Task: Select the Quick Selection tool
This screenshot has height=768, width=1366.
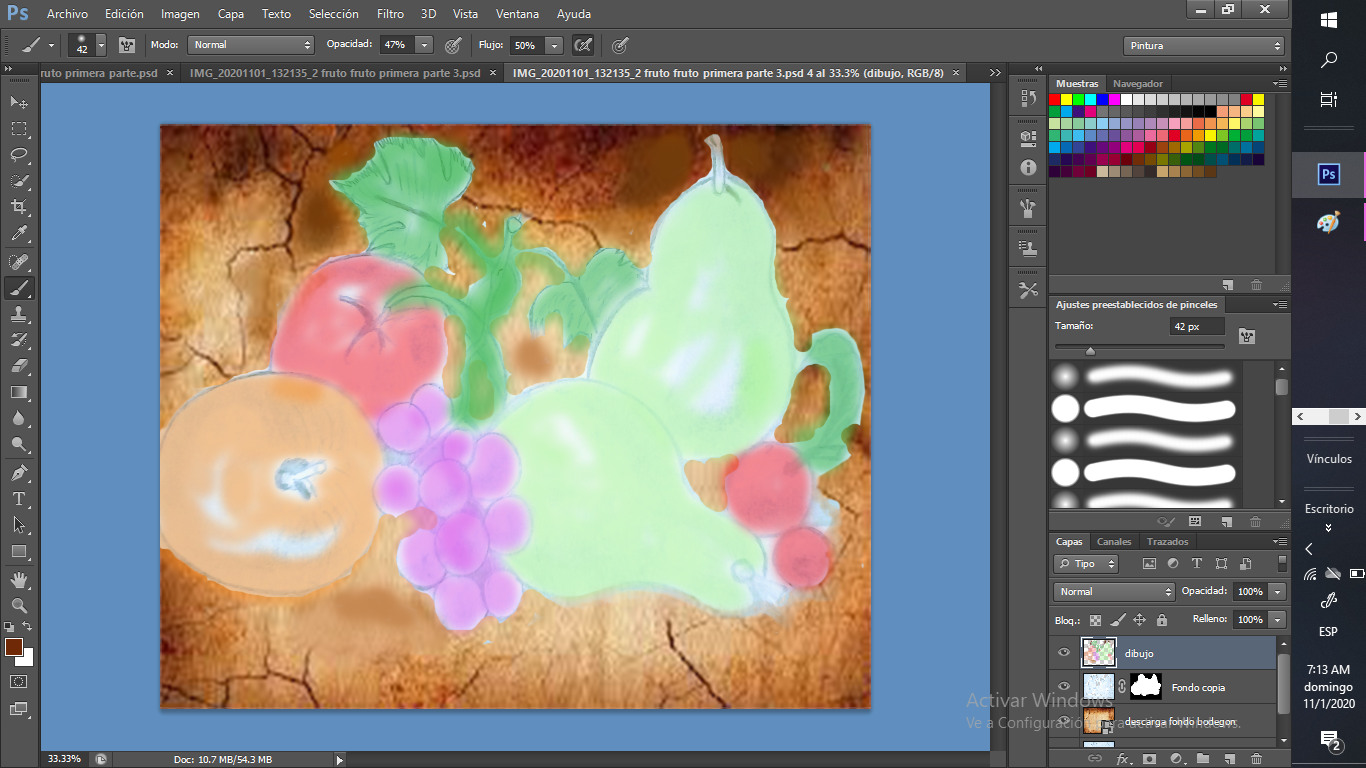Action: click(x=19, y=181)
